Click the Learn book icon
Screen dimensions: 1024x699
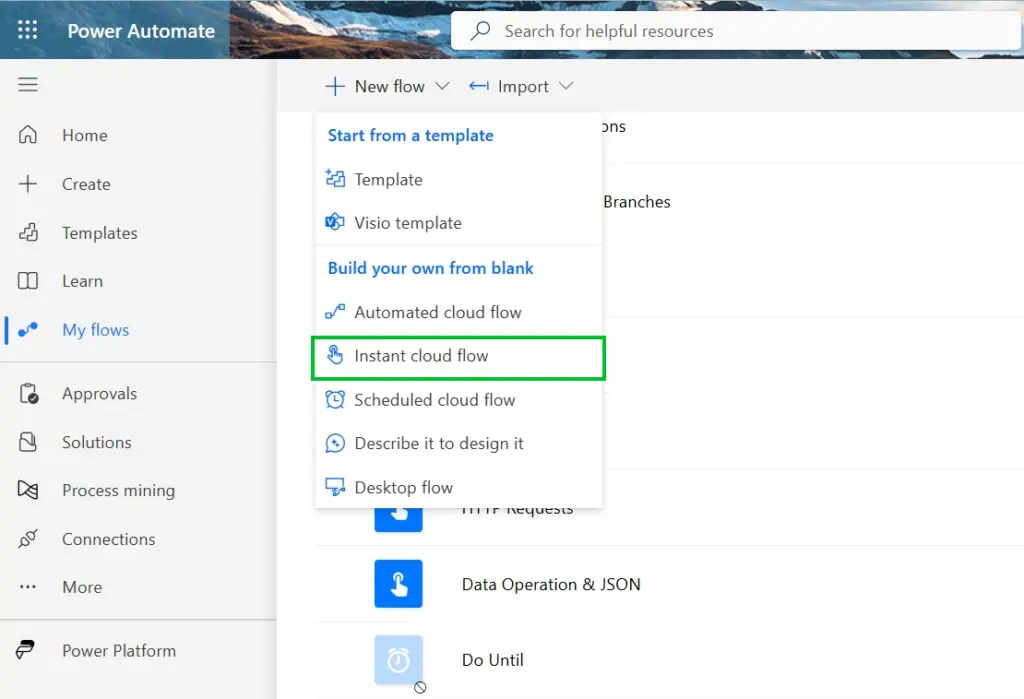point(27,281)
